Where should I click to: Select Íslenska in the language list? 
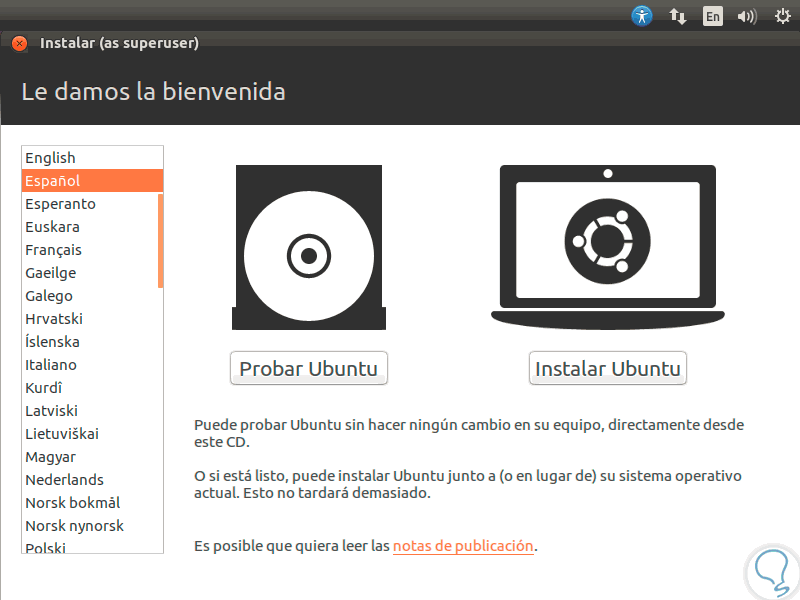(92, 341)
